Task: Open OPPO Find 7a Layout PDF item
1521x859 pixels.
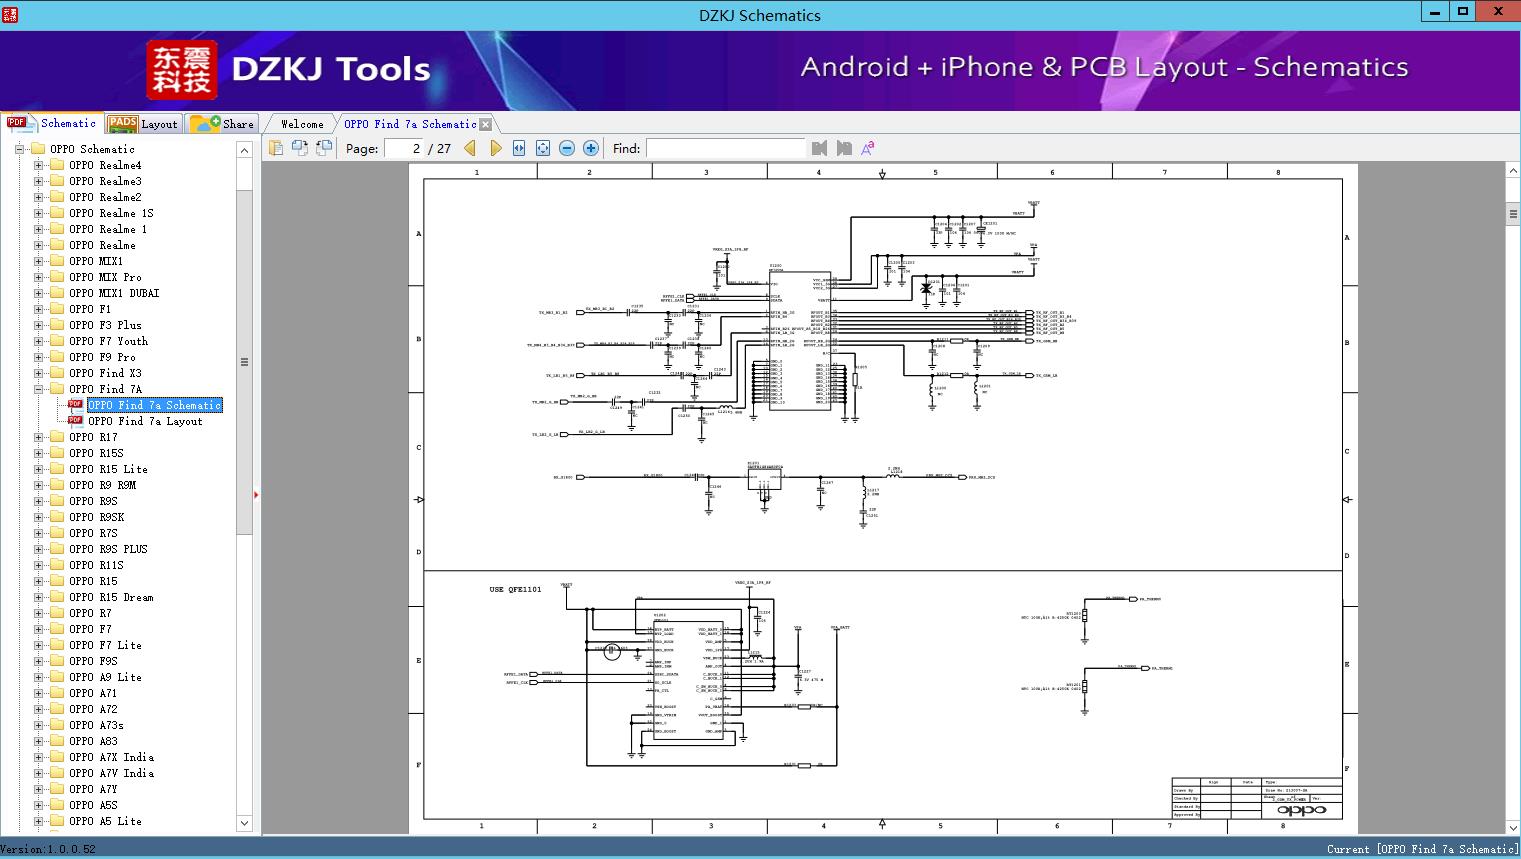Action: pos(145,421)
